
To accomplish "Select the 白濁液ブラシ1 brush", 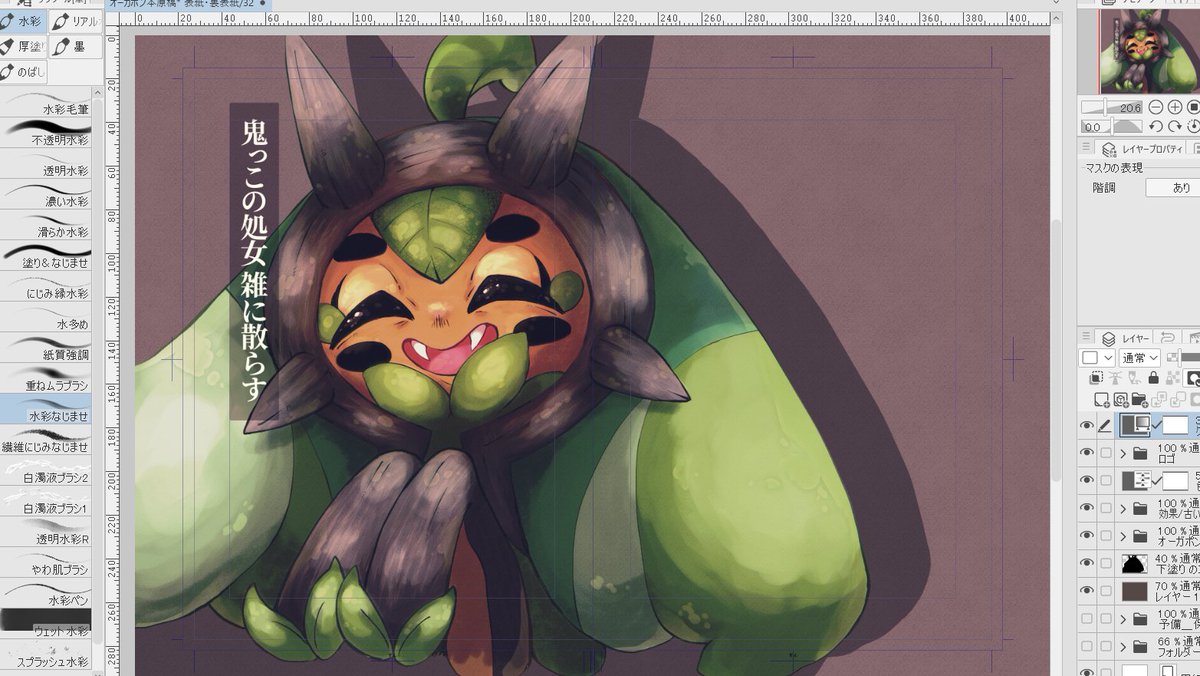I will [46, 503].
